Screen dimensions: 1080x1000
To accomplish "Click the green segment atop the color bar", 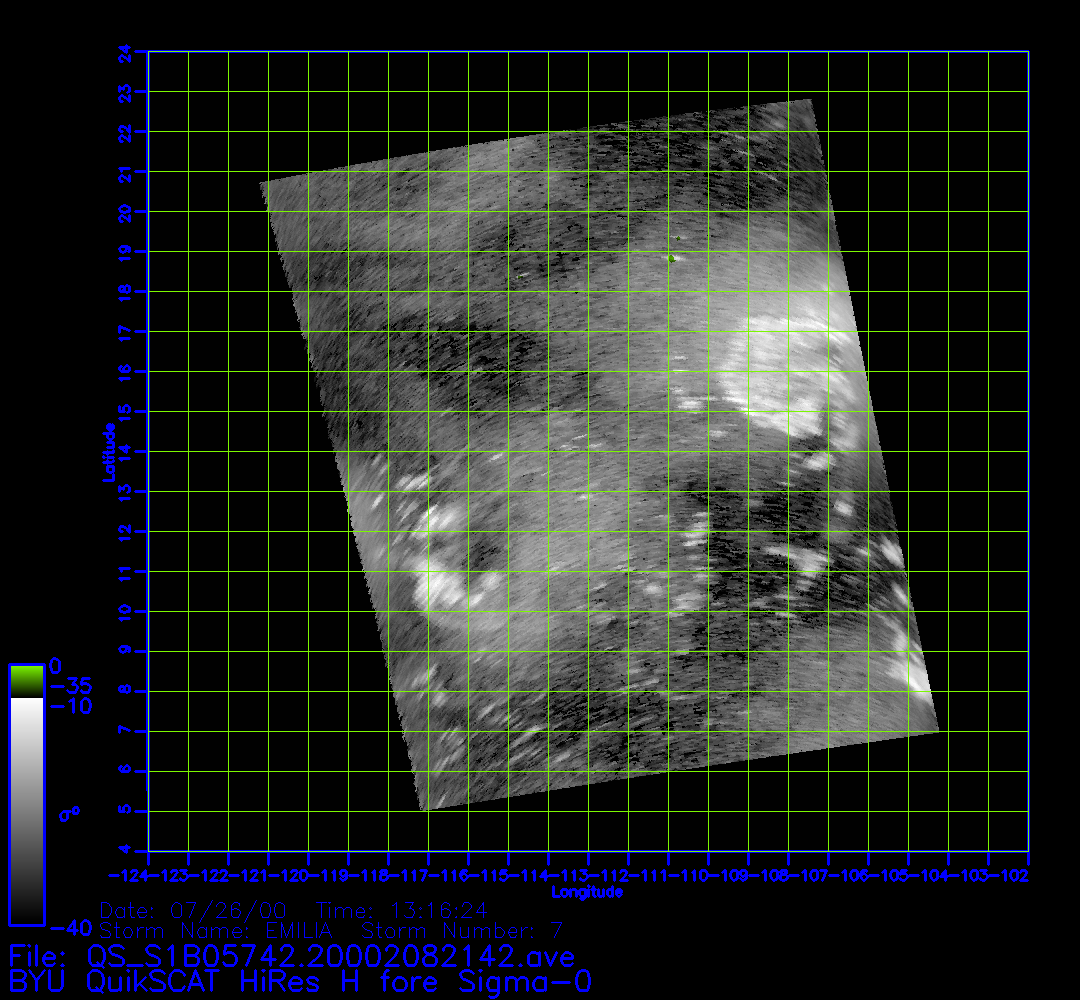I will [26, 681].
